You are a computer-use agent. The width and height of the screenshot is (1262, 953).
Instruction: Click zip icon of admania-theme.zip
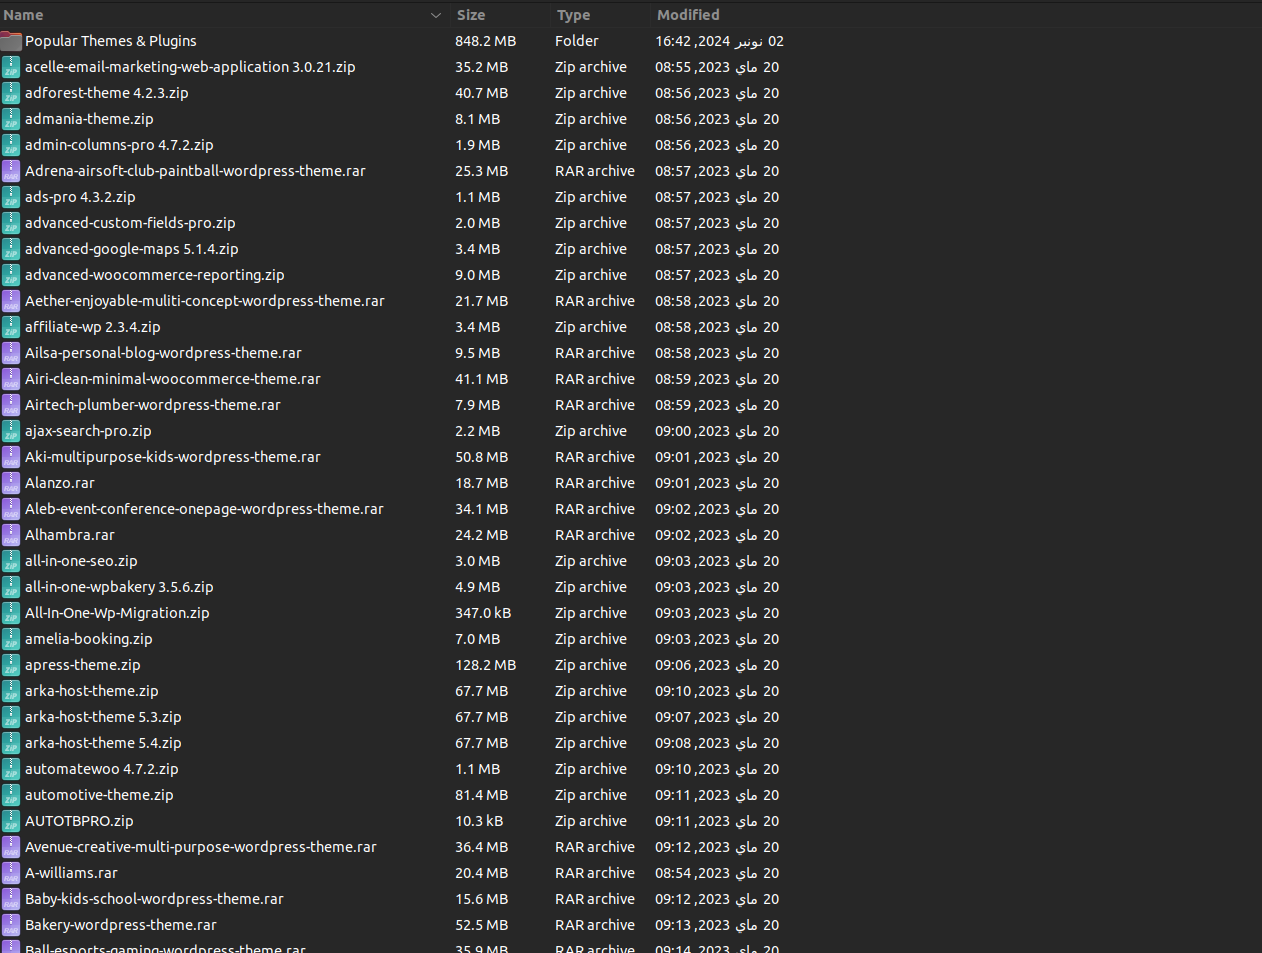click(11, 119)
